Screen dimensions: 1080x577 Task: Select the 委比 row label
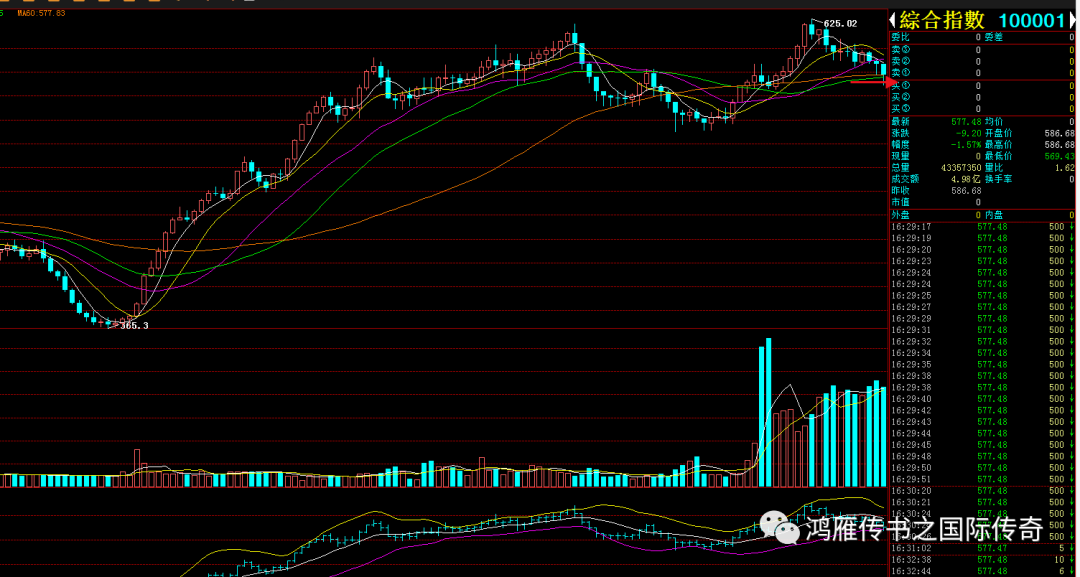pos(900,37)
